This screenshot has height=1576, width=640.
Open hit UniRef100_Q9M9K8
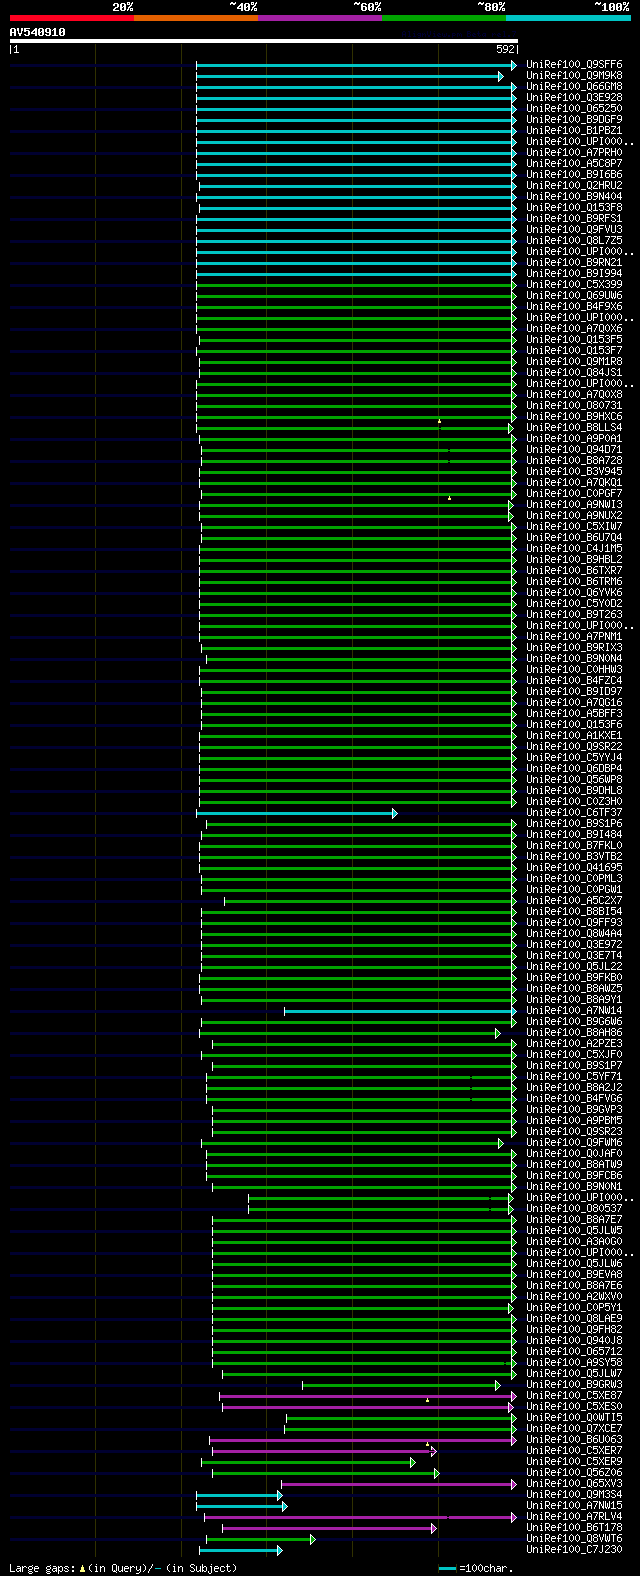[573, 76]
